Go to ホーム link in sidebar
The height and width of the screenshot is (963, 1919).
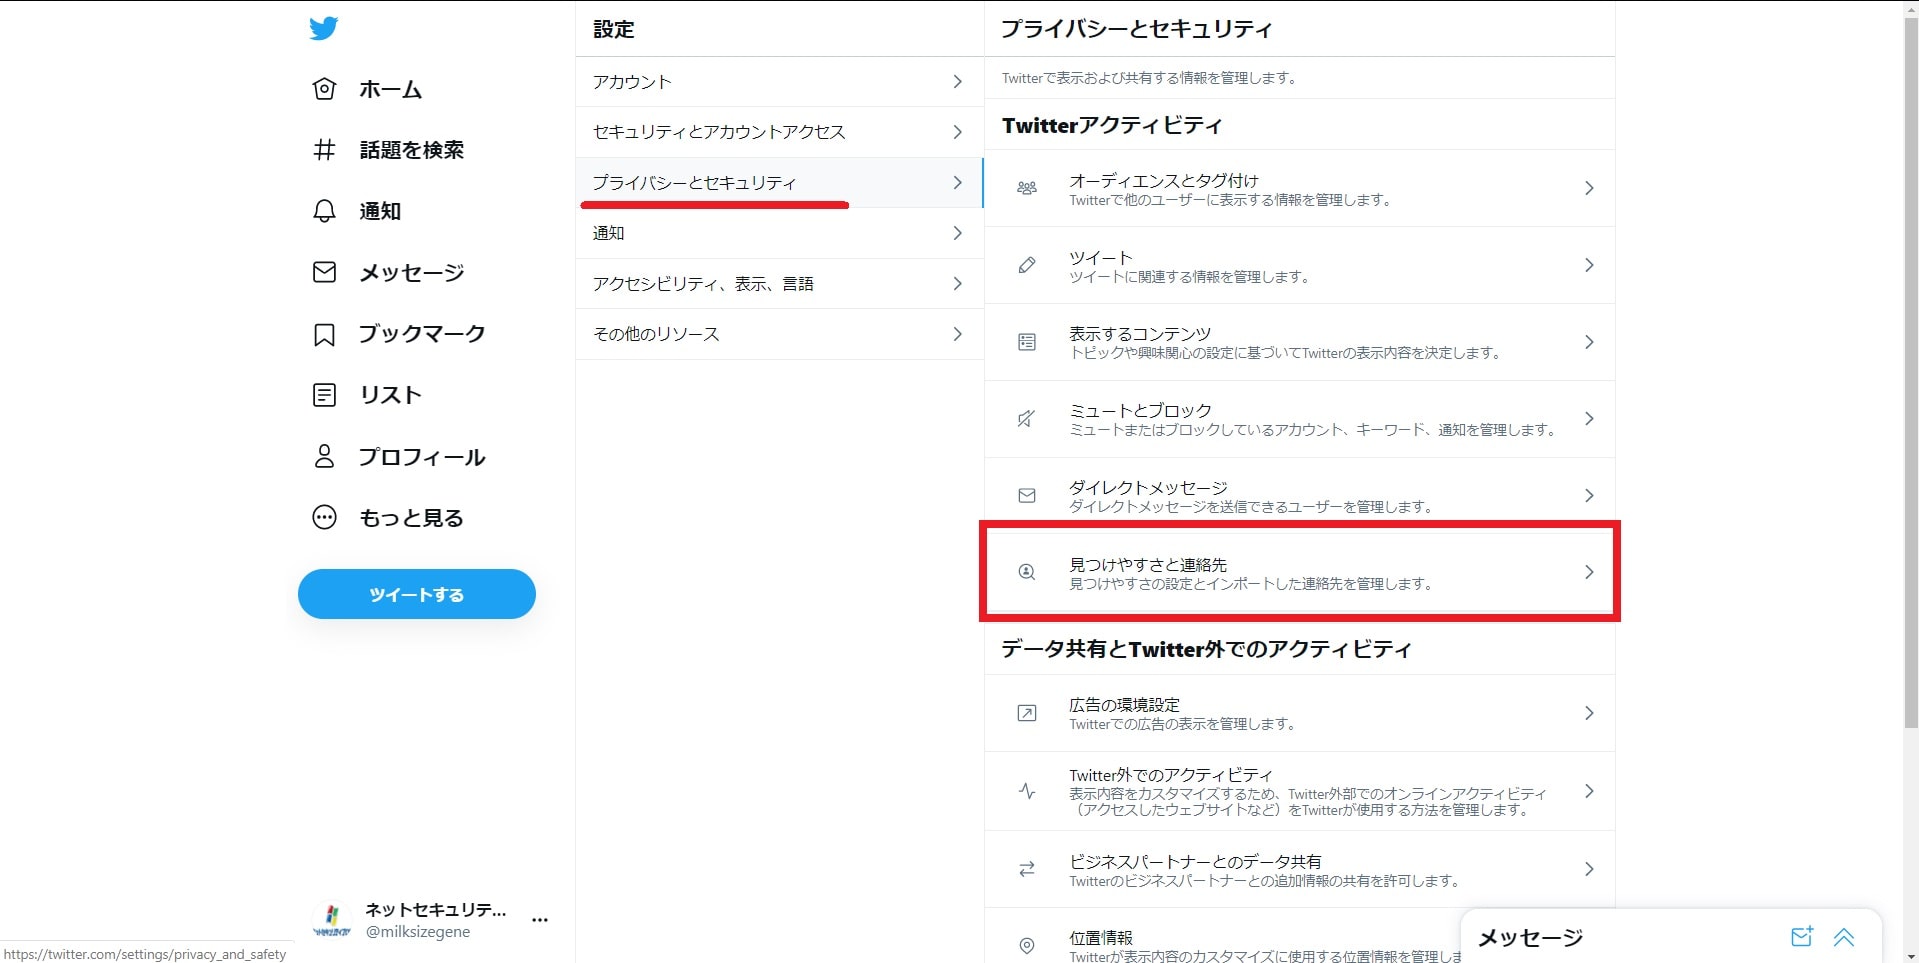pyautogui.click(x=390, y=89)
